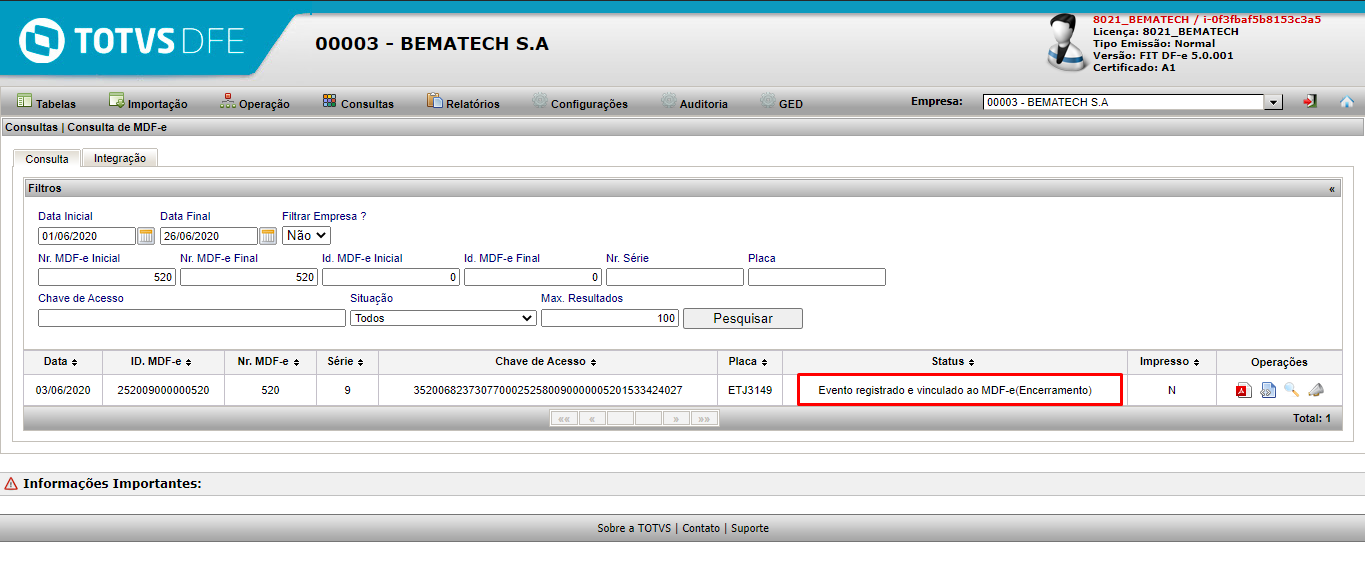The width and height of the screenshot is (1365, 561).
Task: Sort the table by ID. MDF-e column
Action: (160, 362)
